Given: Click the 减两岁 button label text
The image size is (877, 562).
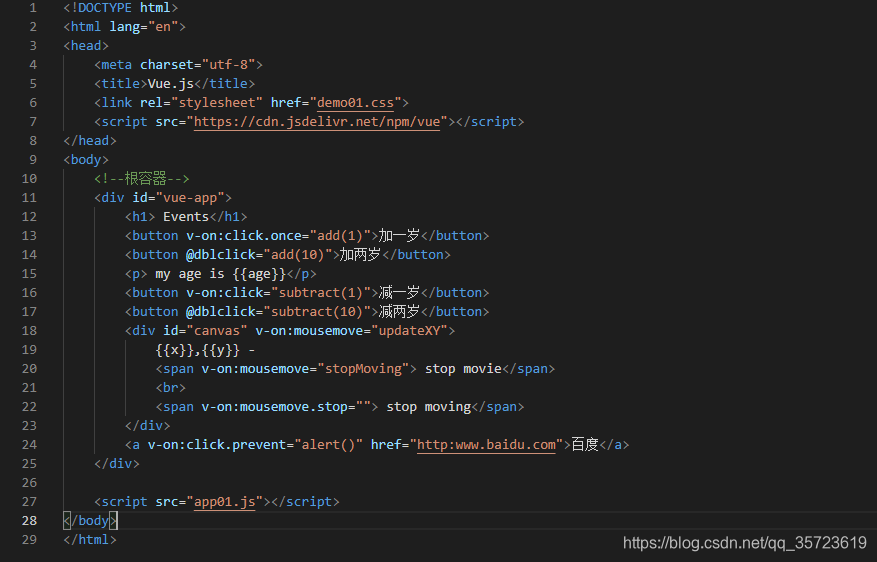Looking at the screenshot, I should click(x=399, y=311).
